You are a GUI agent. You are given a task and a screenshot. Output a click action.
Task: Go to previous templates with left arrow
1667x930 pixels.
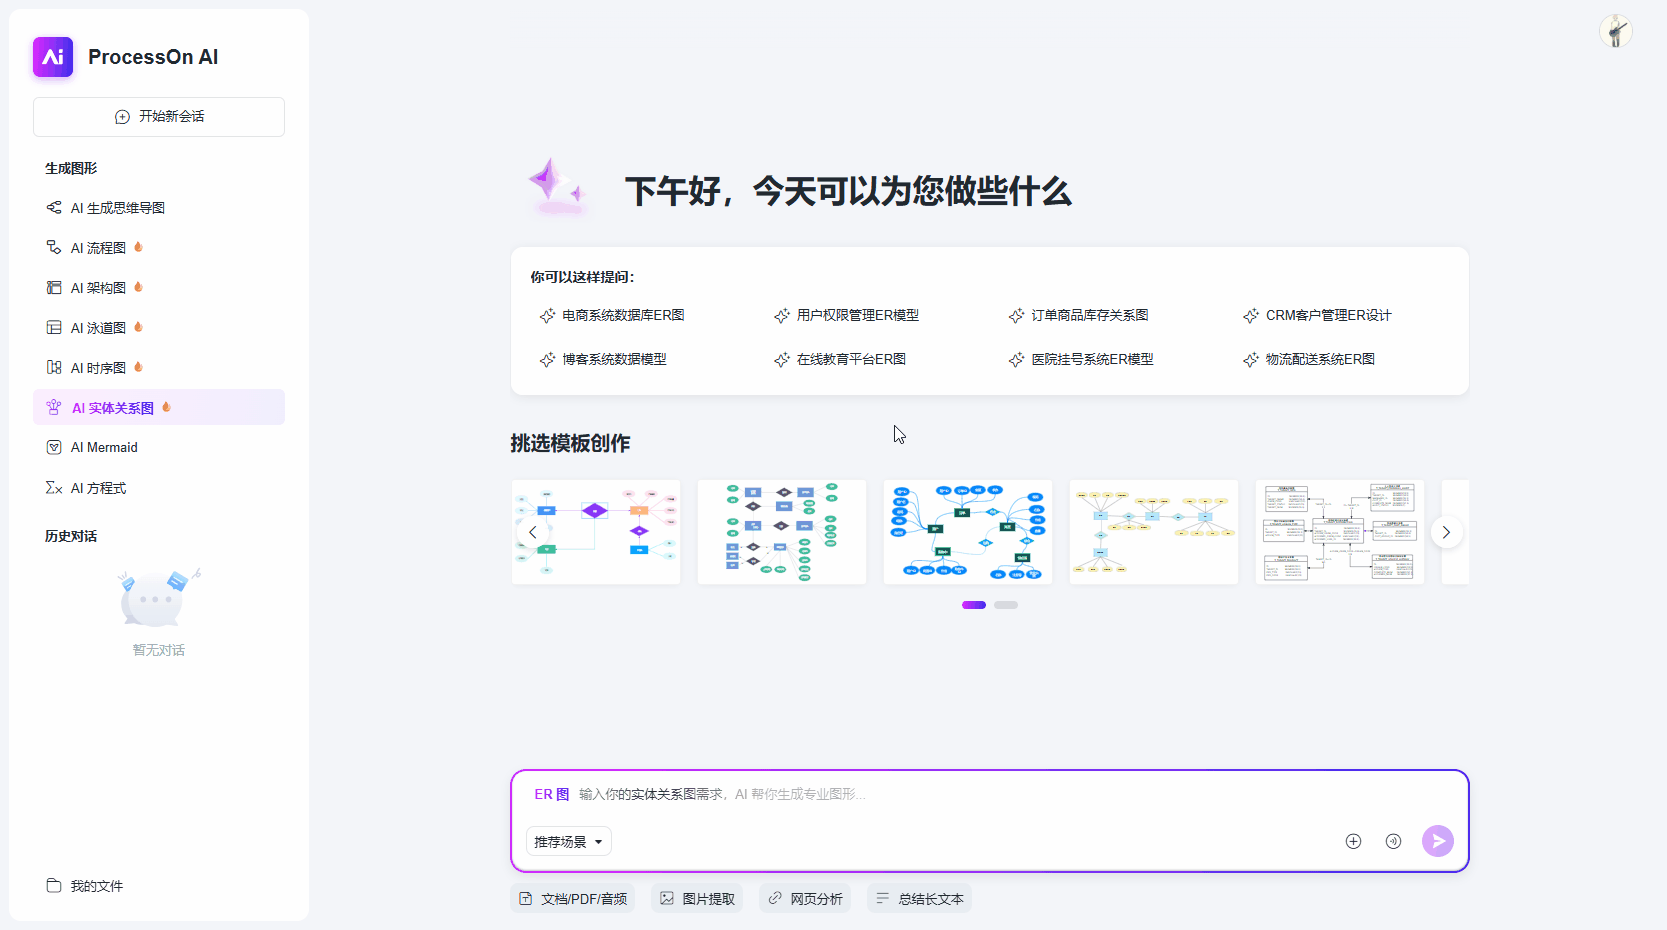(533, 532)
